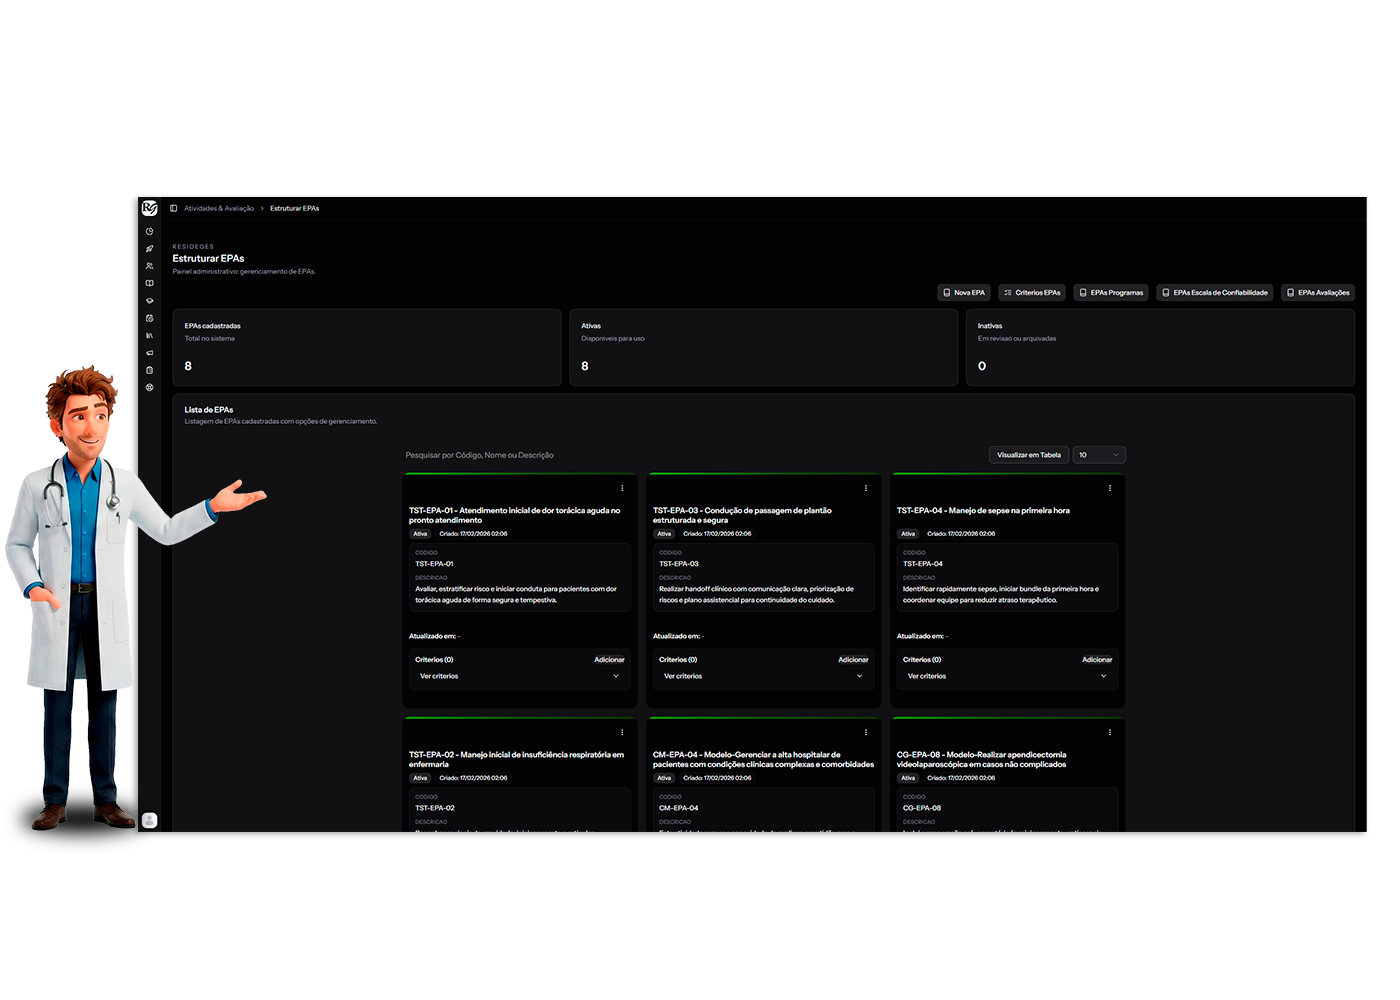Open the graduation cap sidebar icon
Image resolution: width=1400 pixels, height=1000 pixels.
point(149,301)
